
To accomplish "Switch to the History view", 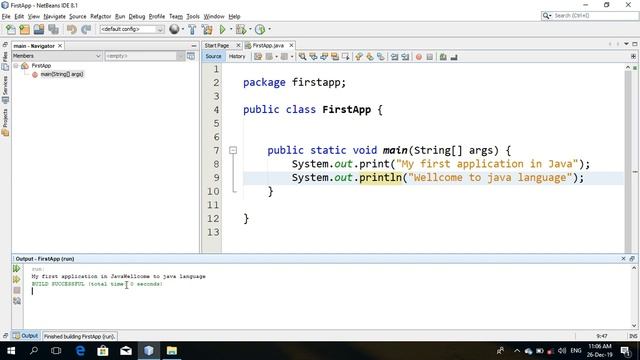I will pos(237,56).
